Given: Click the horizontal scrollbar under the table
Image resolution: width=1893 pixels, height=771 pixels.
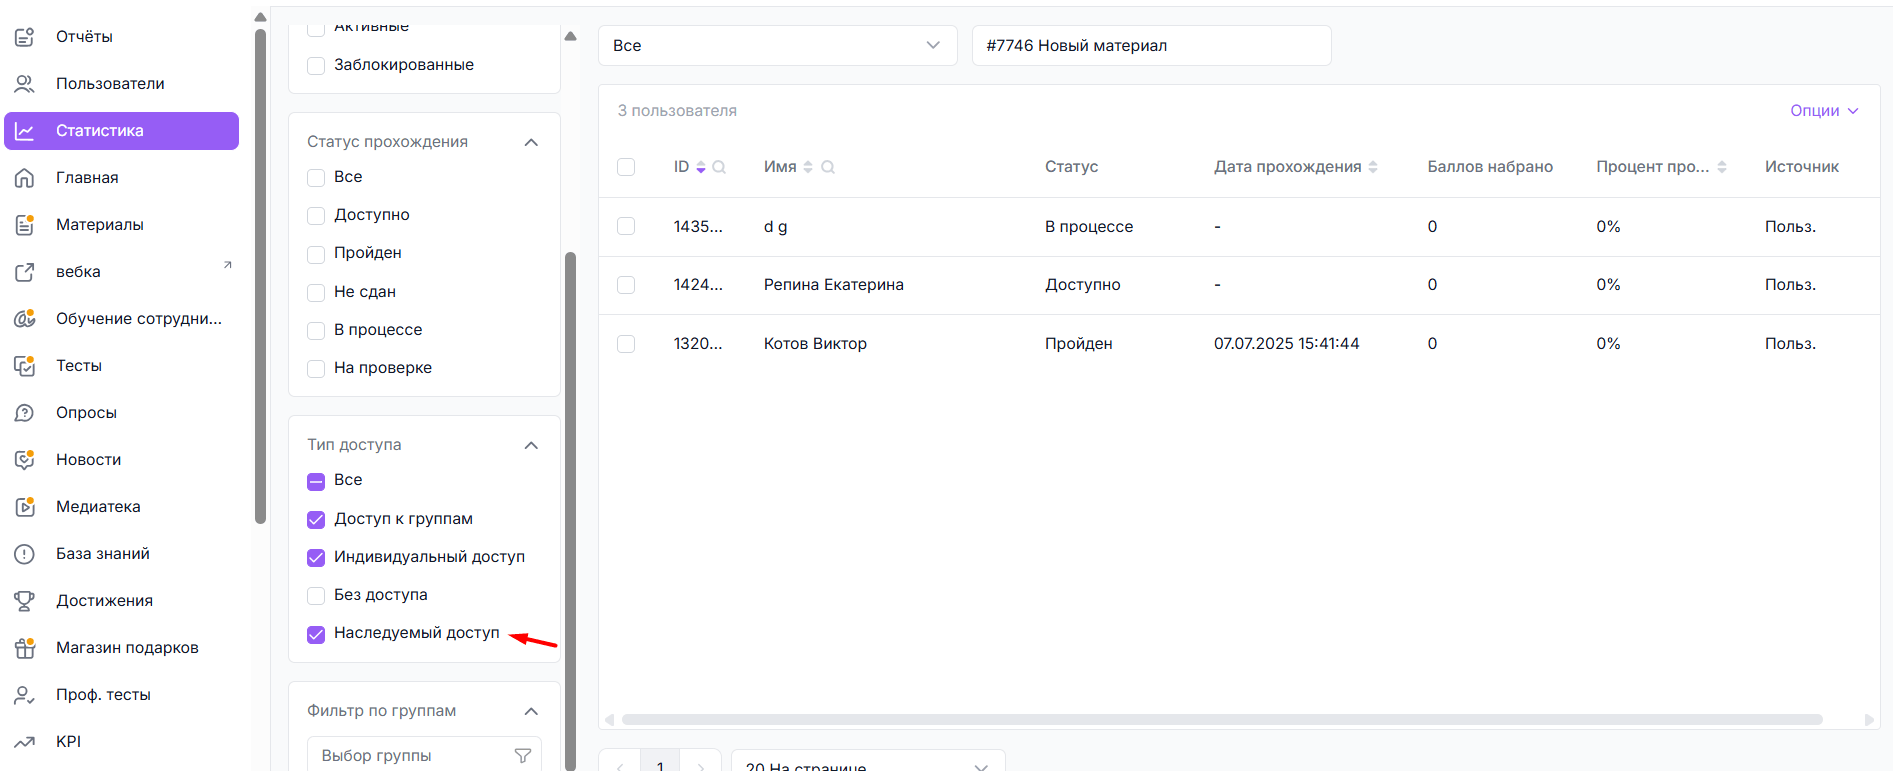Looking at the screenshot, I should (1222, 720).
